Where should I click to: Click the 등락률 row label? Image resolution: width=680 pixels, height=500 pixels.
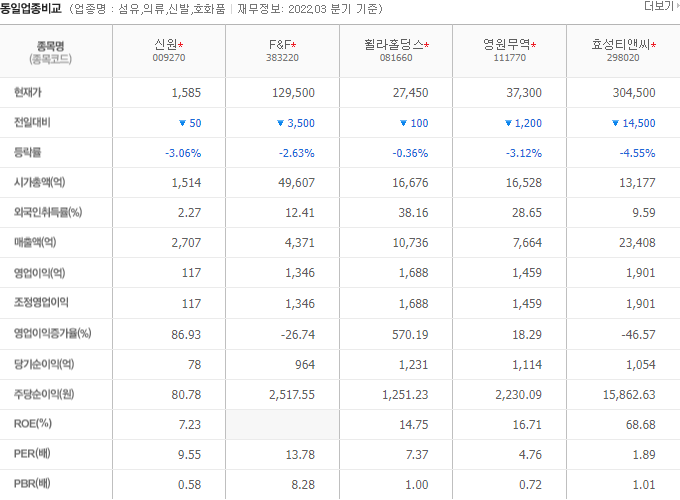click(x=27, y=153)
